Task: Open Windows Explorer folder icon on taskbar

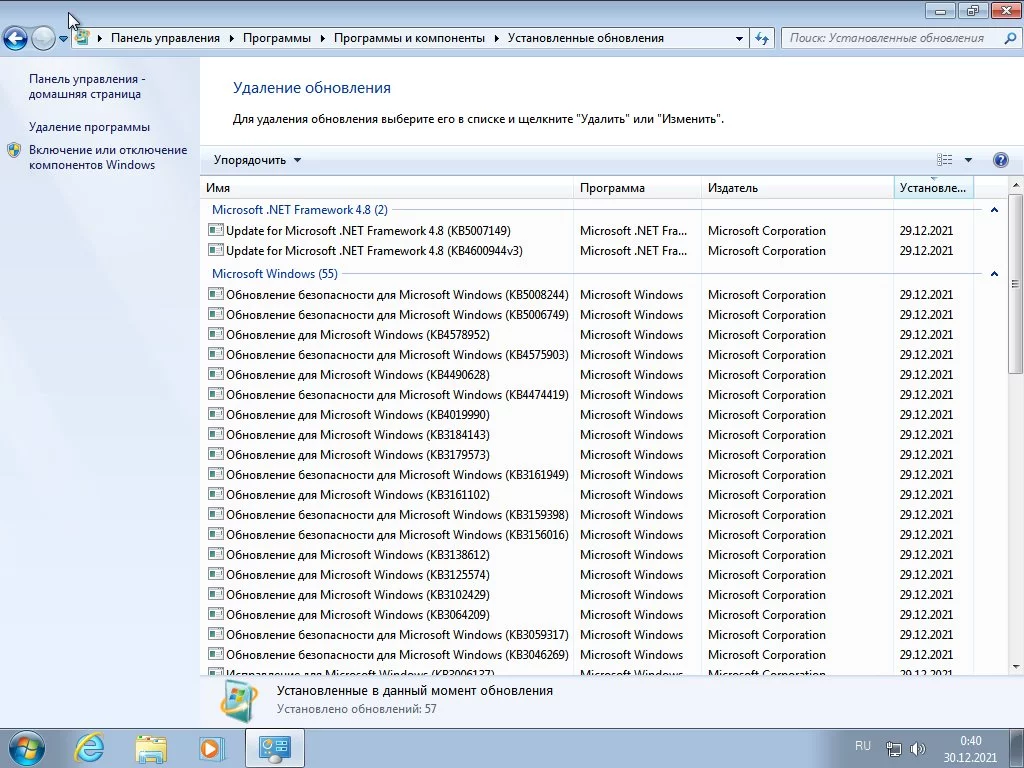Action: [x=151, y=747]
